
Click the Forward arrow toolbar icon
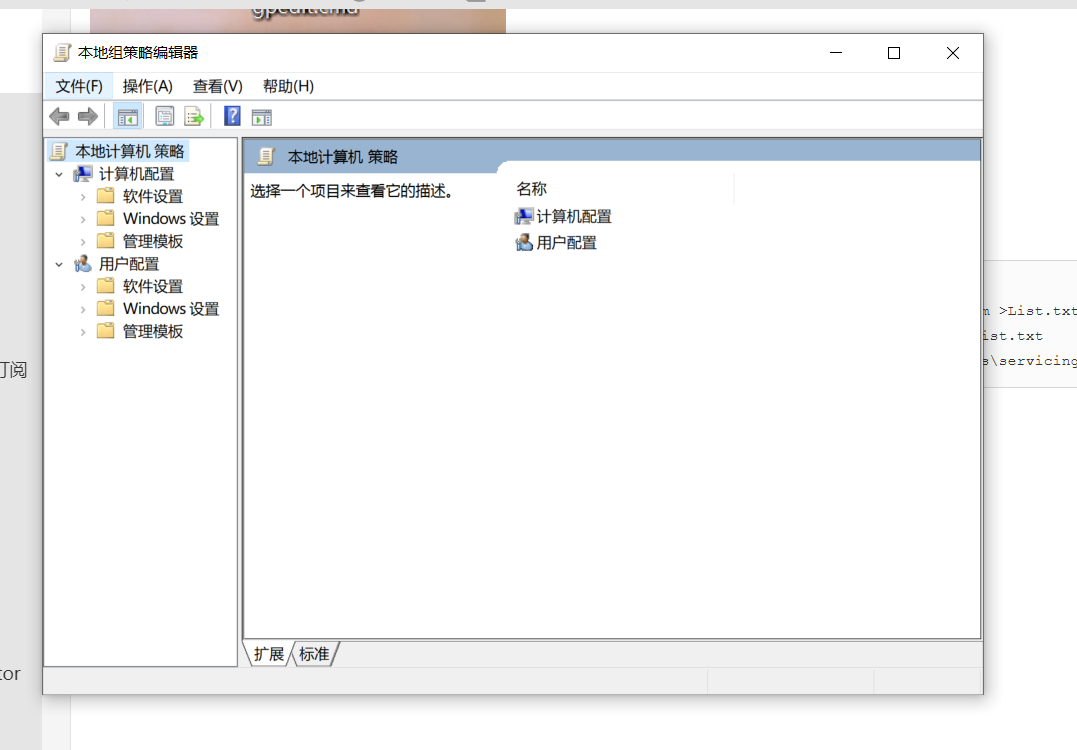88,117
